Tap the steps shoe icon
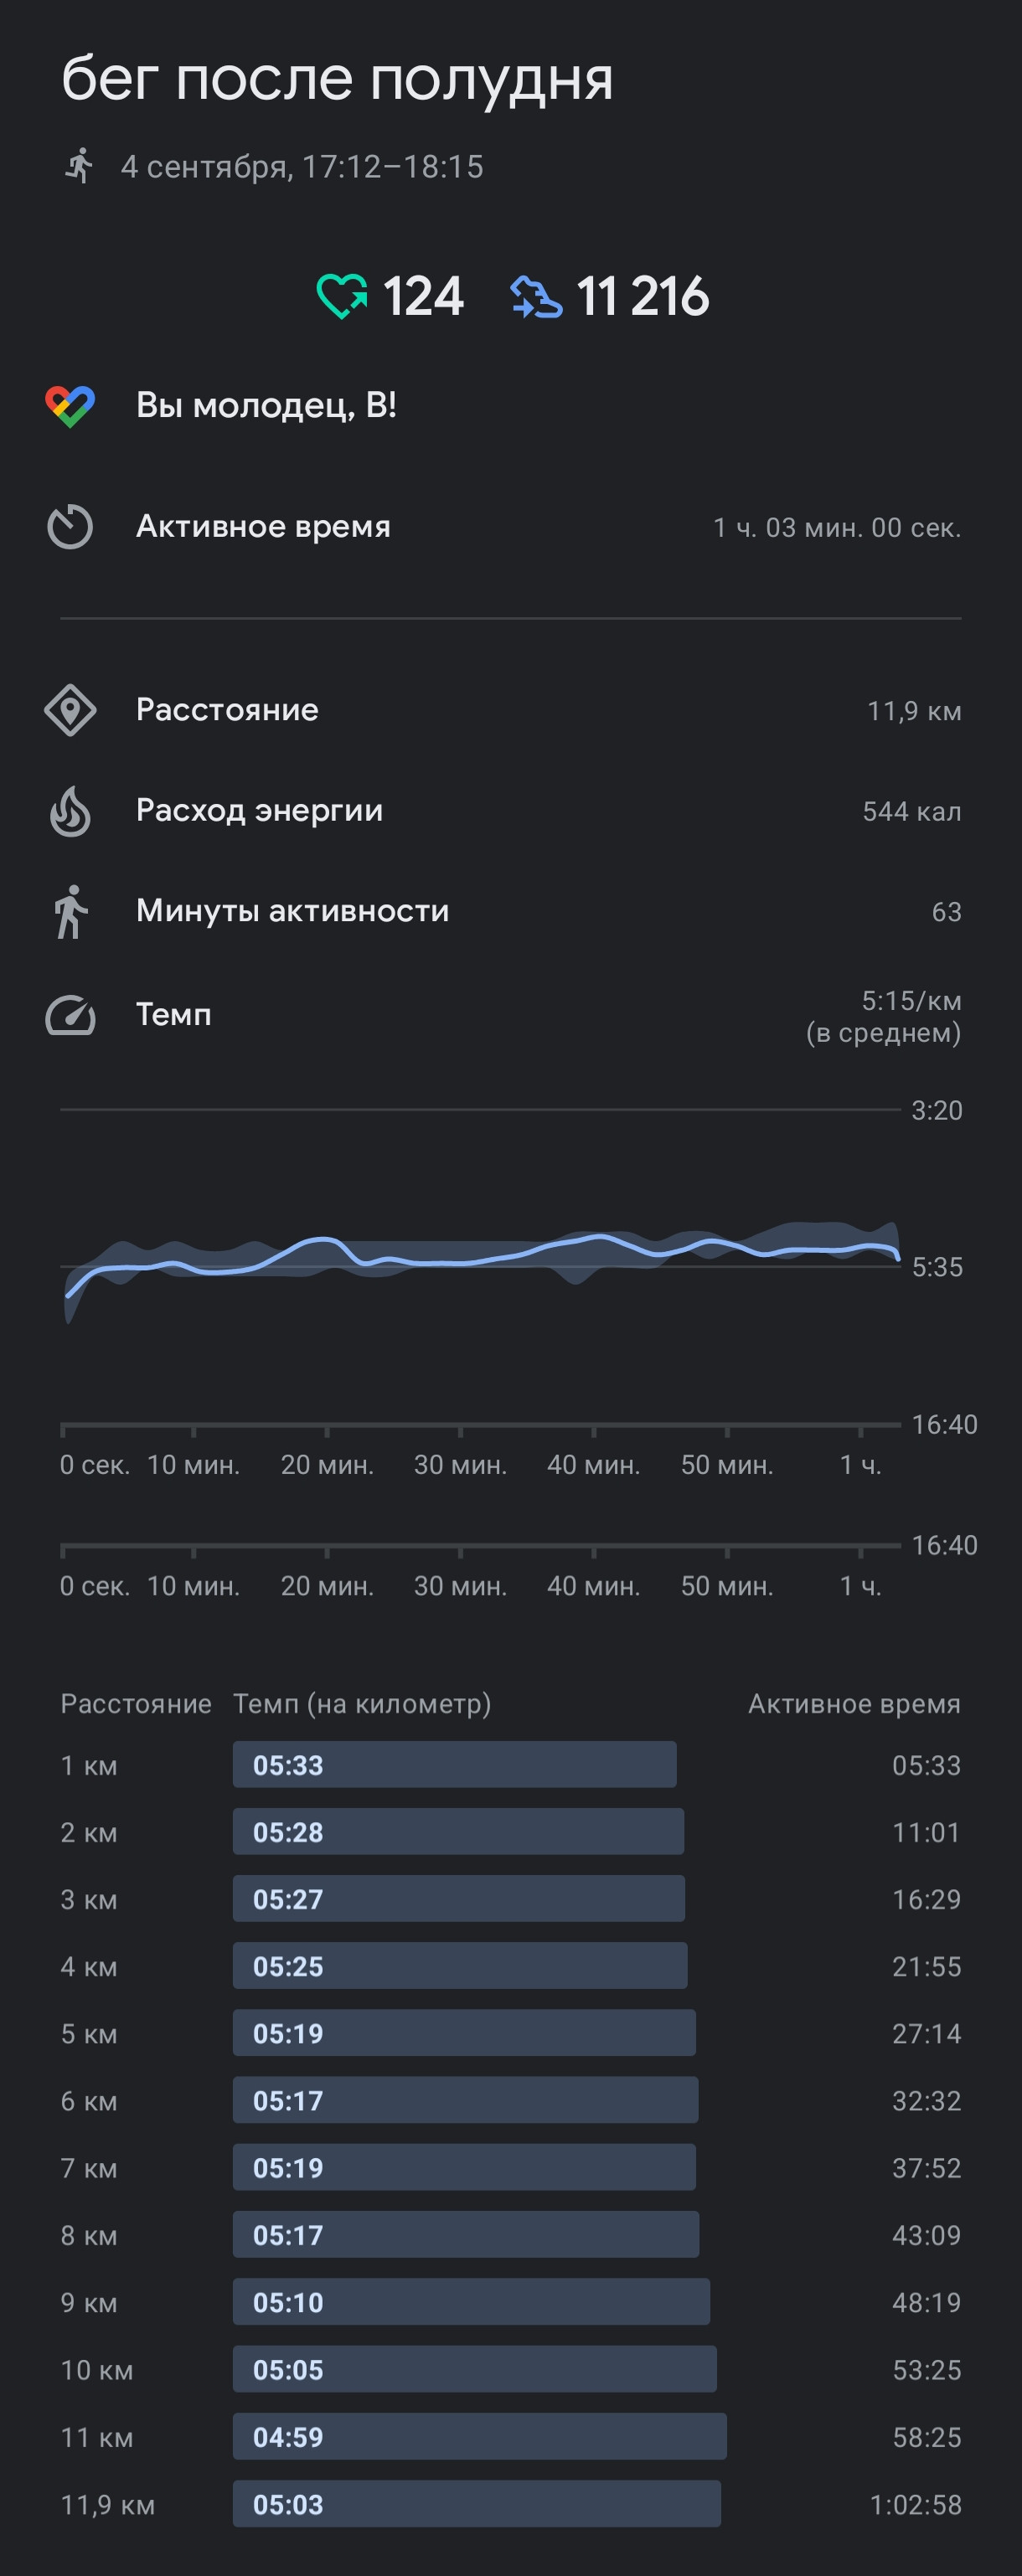The image size is (1022, 2576). [536, 297]
